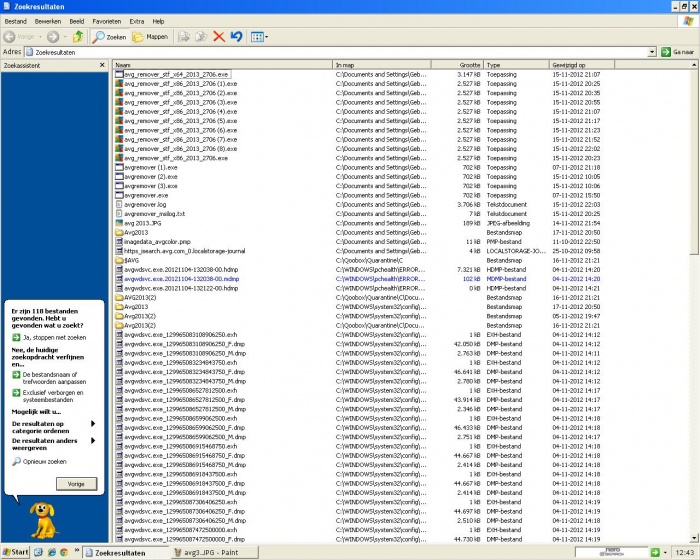Open the Favorieten menu
Viewport: 700px width, 560px height.
[107, 20]
